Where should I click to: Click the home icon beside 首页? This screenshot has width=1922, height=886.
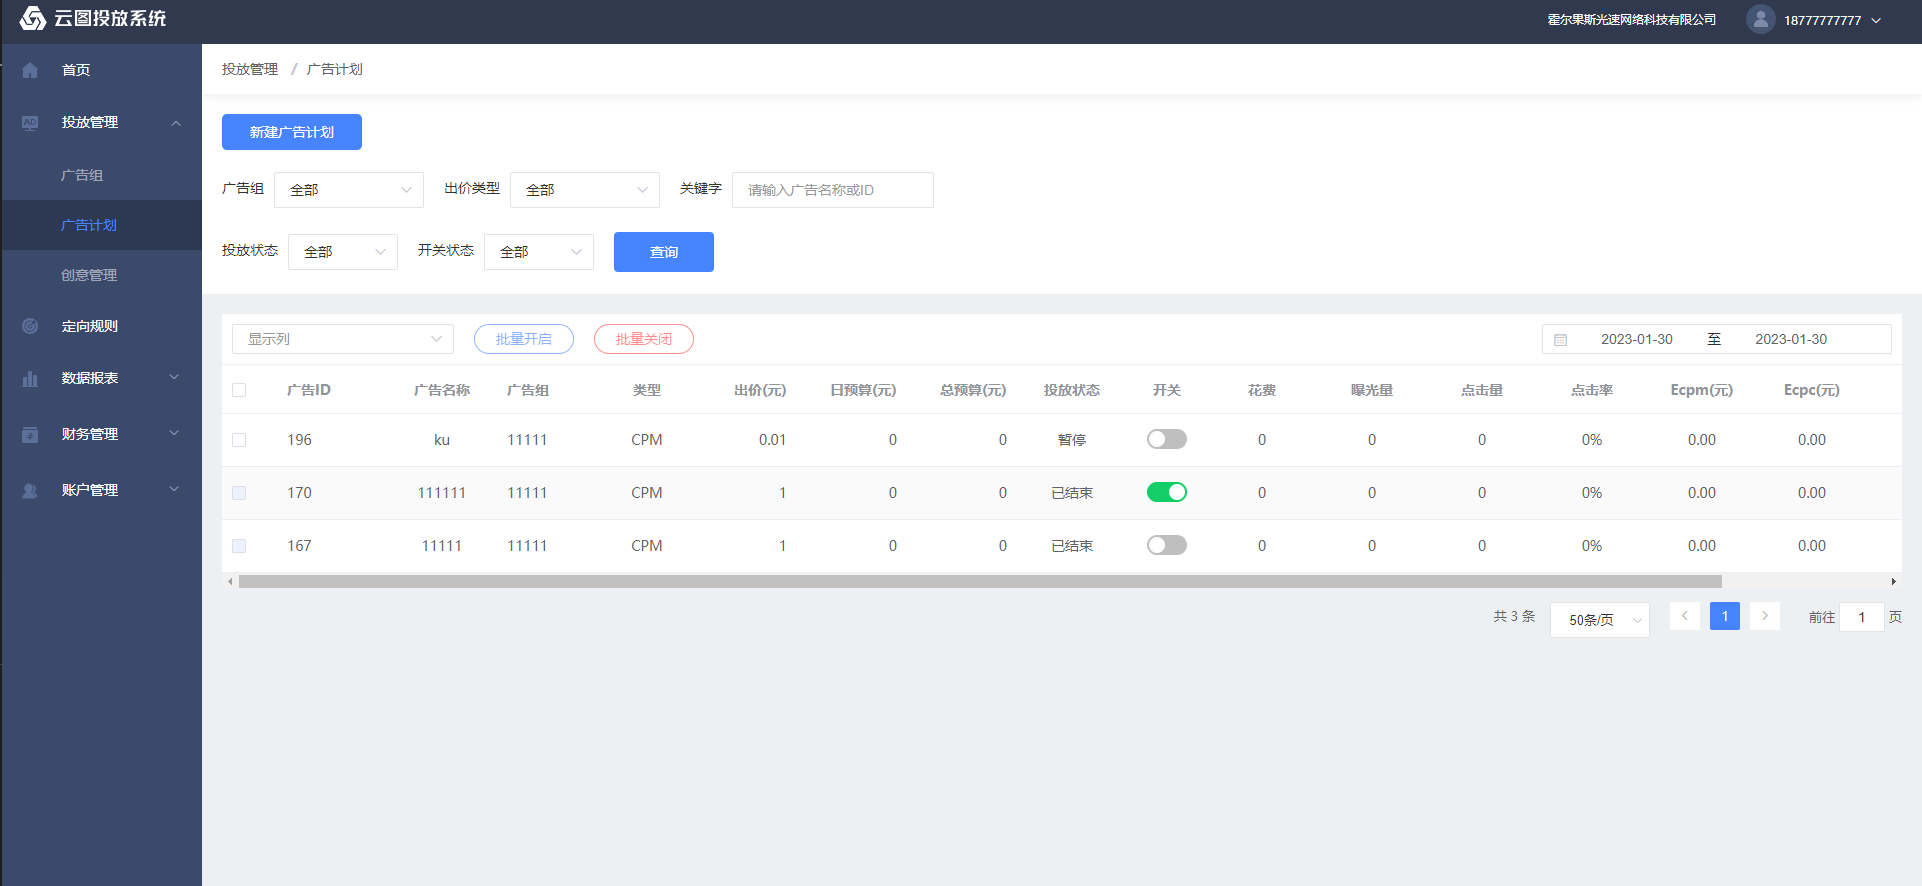(x=30, y=70)
